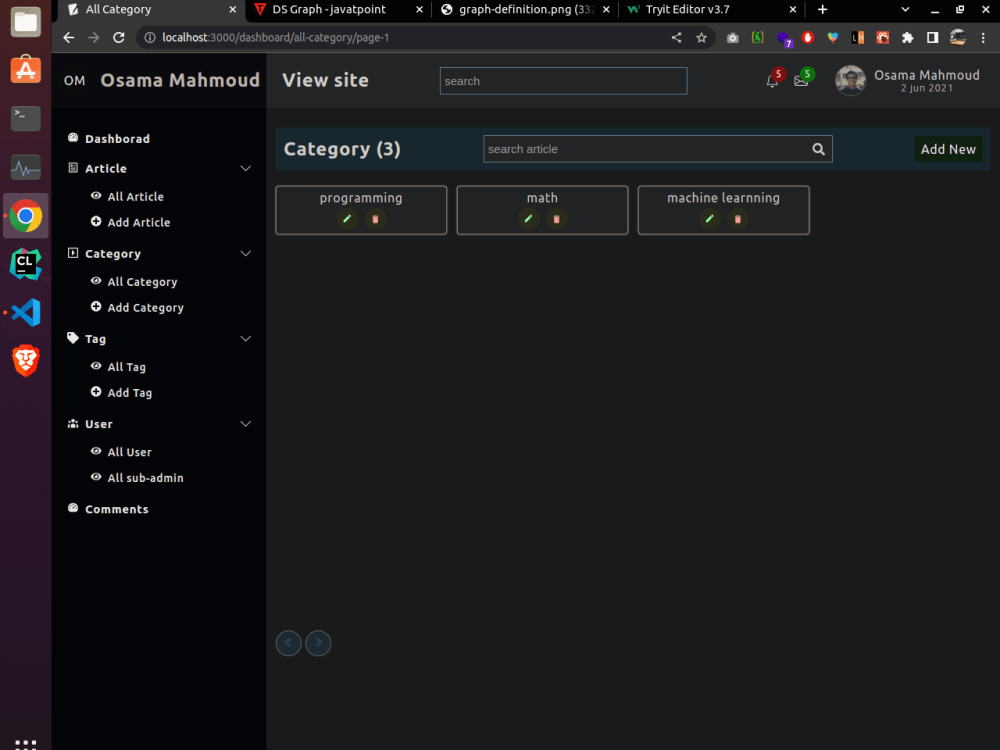Open CLion from the dock
Image resolution: width=1000 pixels, height=750 pixels.
26,264
